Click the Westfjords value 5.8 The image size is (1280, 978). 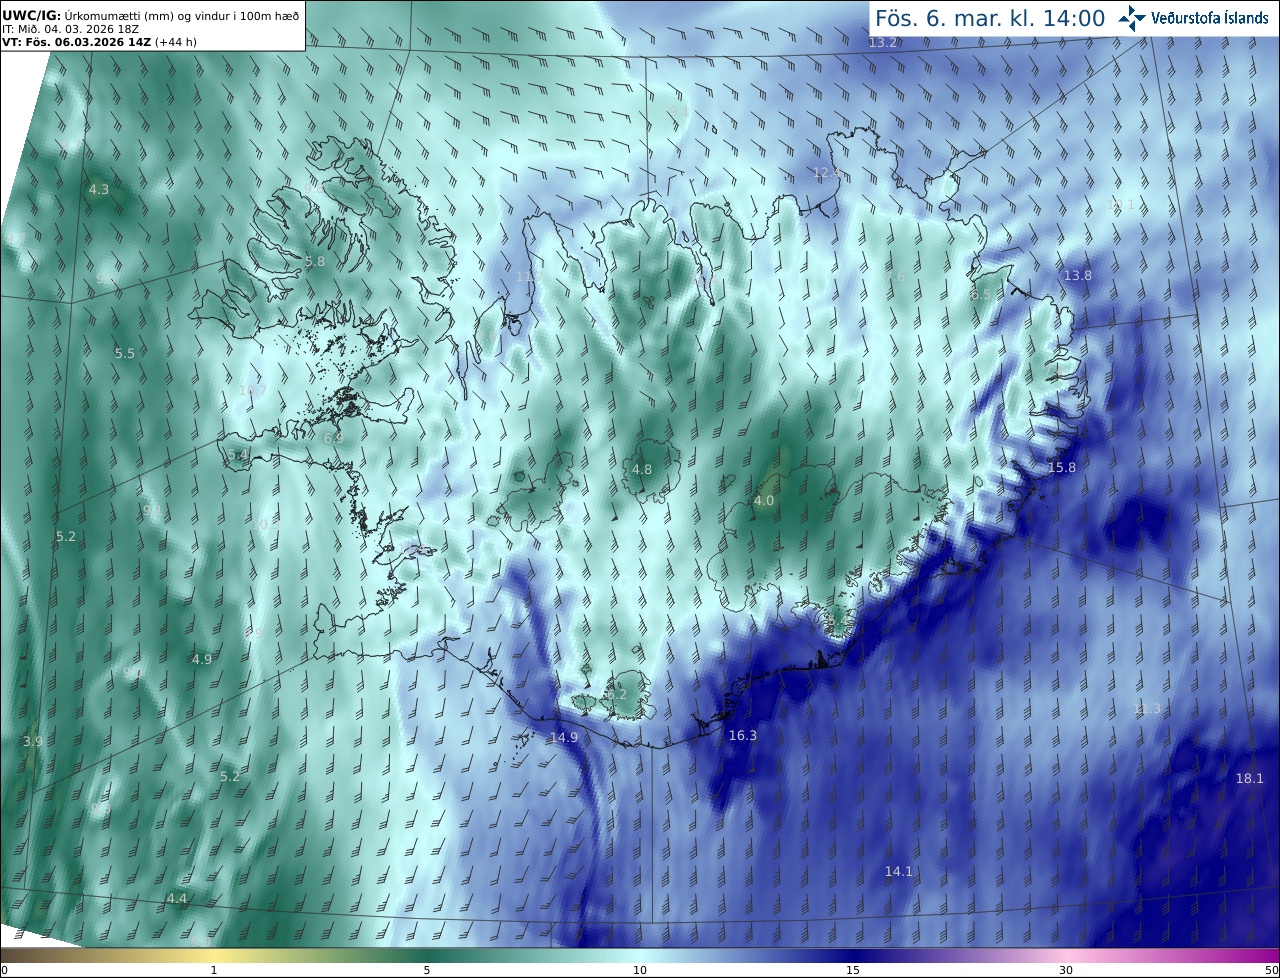point(315,261)
